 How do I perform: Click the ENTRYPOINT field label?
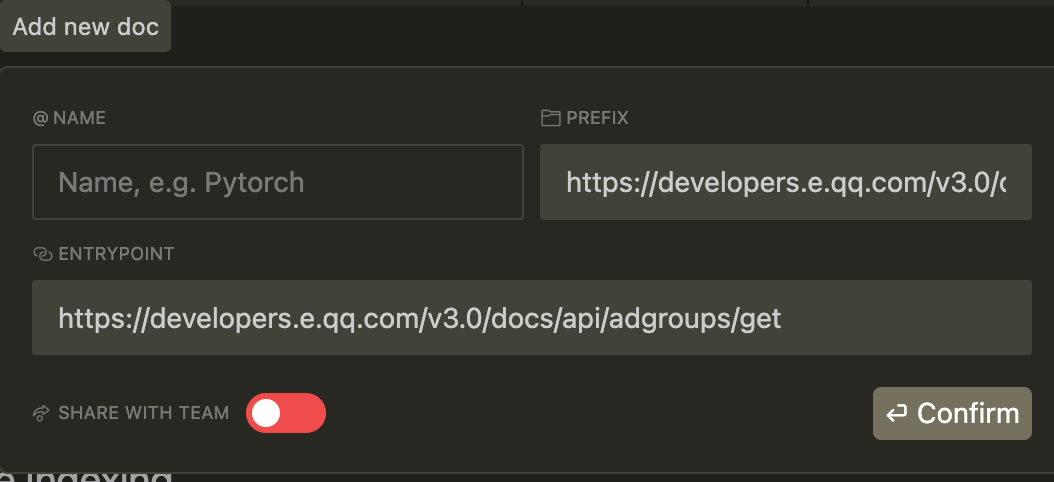[116, 254]
